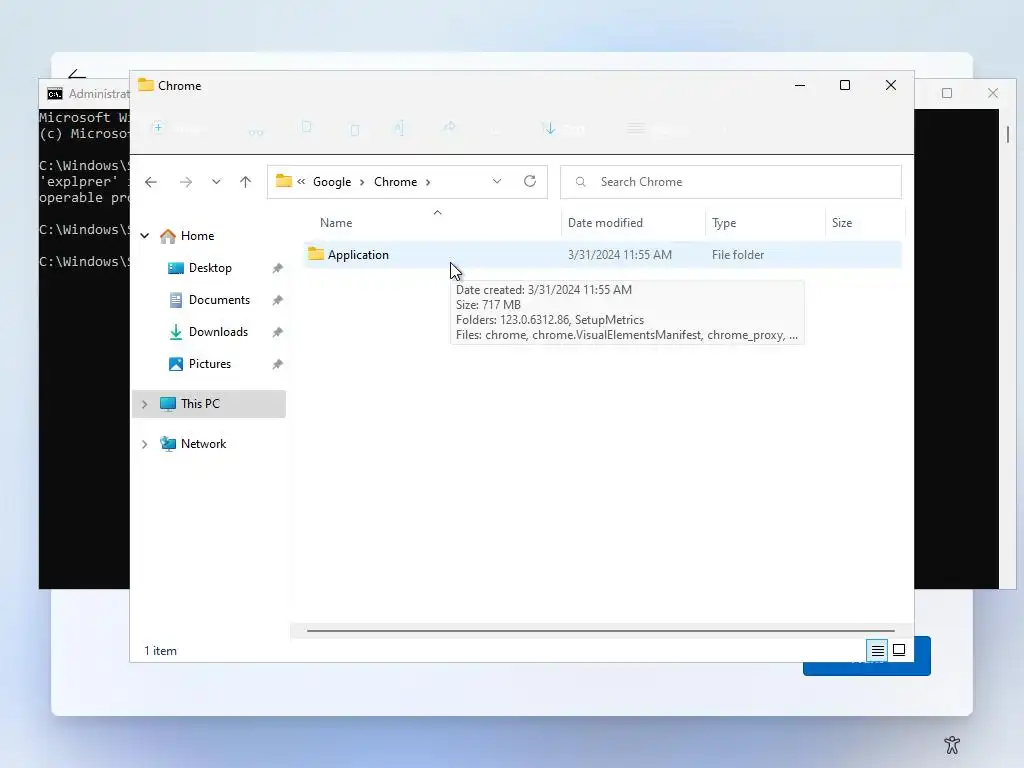
Task: Click the Search Chrome input field
Action: (731, 182)
